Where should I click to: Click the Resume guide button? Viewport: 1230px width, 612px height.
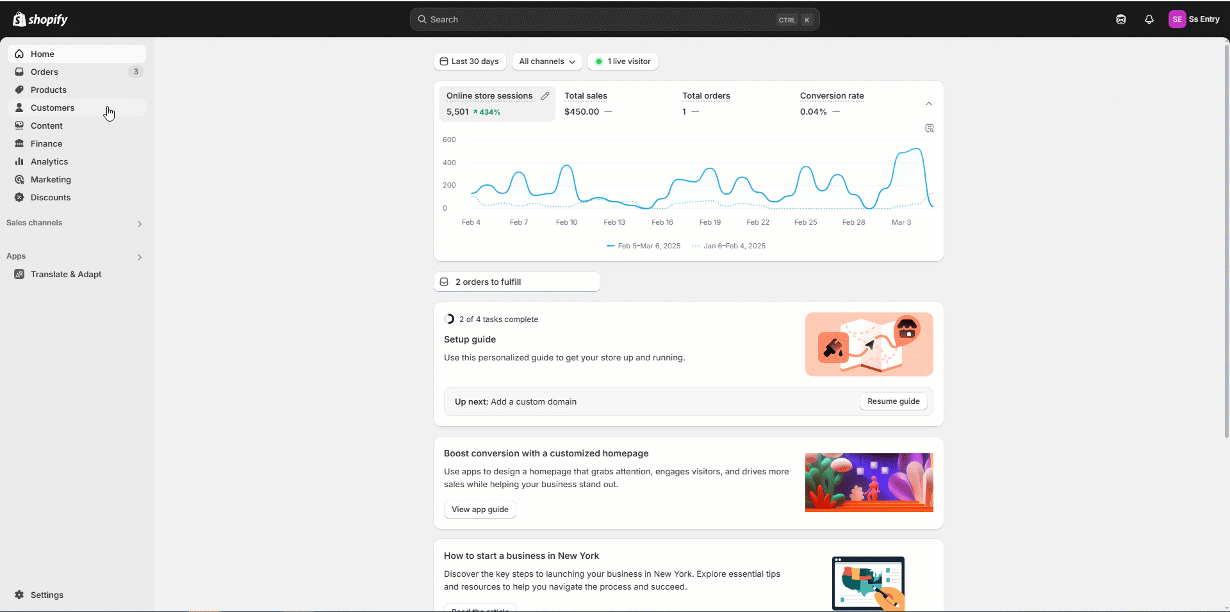[x=893, y=401]
